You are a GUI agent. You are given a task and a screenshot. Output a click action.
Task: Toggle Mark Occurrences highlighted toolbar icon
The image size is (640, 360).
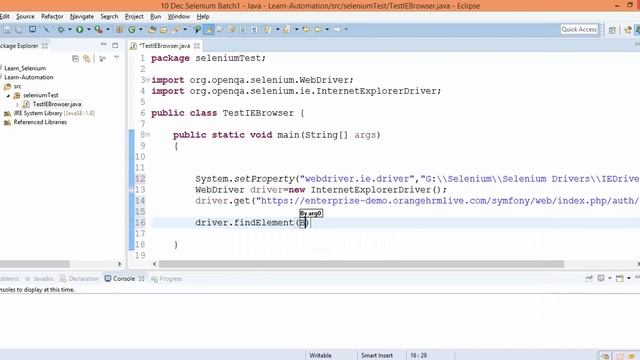209,29
